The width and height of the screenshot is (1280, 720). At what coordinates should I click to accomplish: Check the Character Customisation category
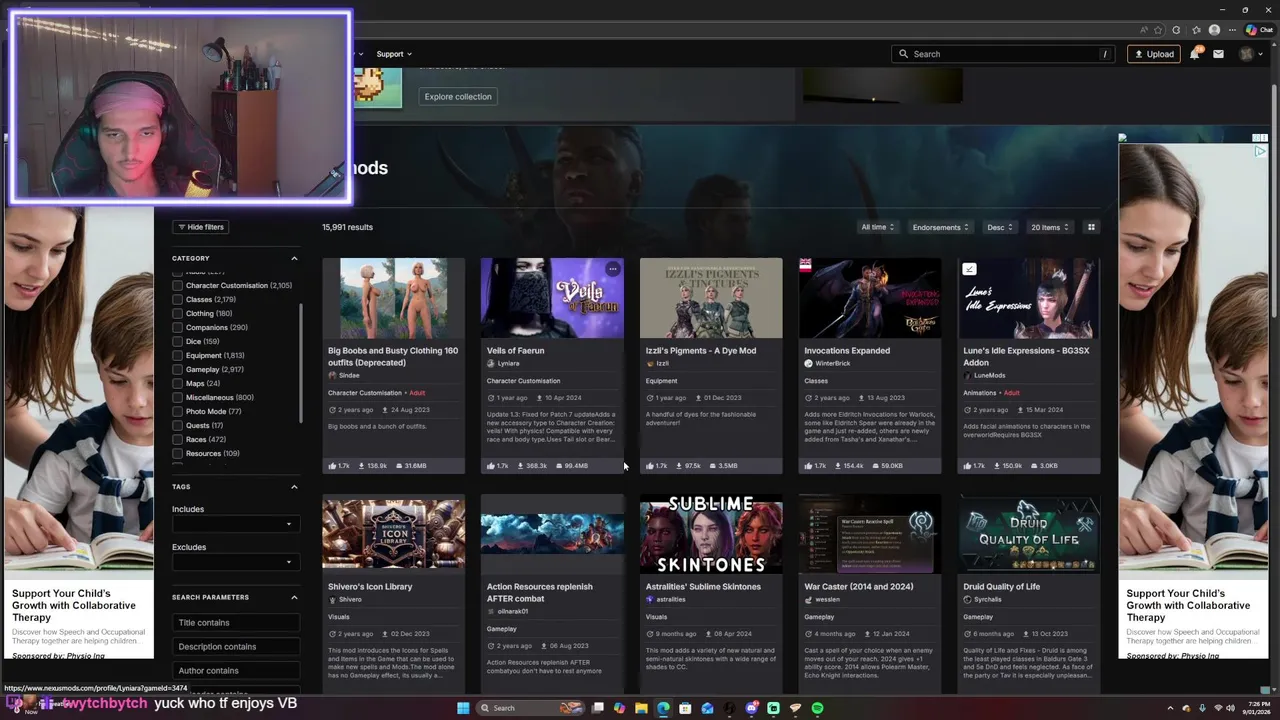click(x=177, y=285)
